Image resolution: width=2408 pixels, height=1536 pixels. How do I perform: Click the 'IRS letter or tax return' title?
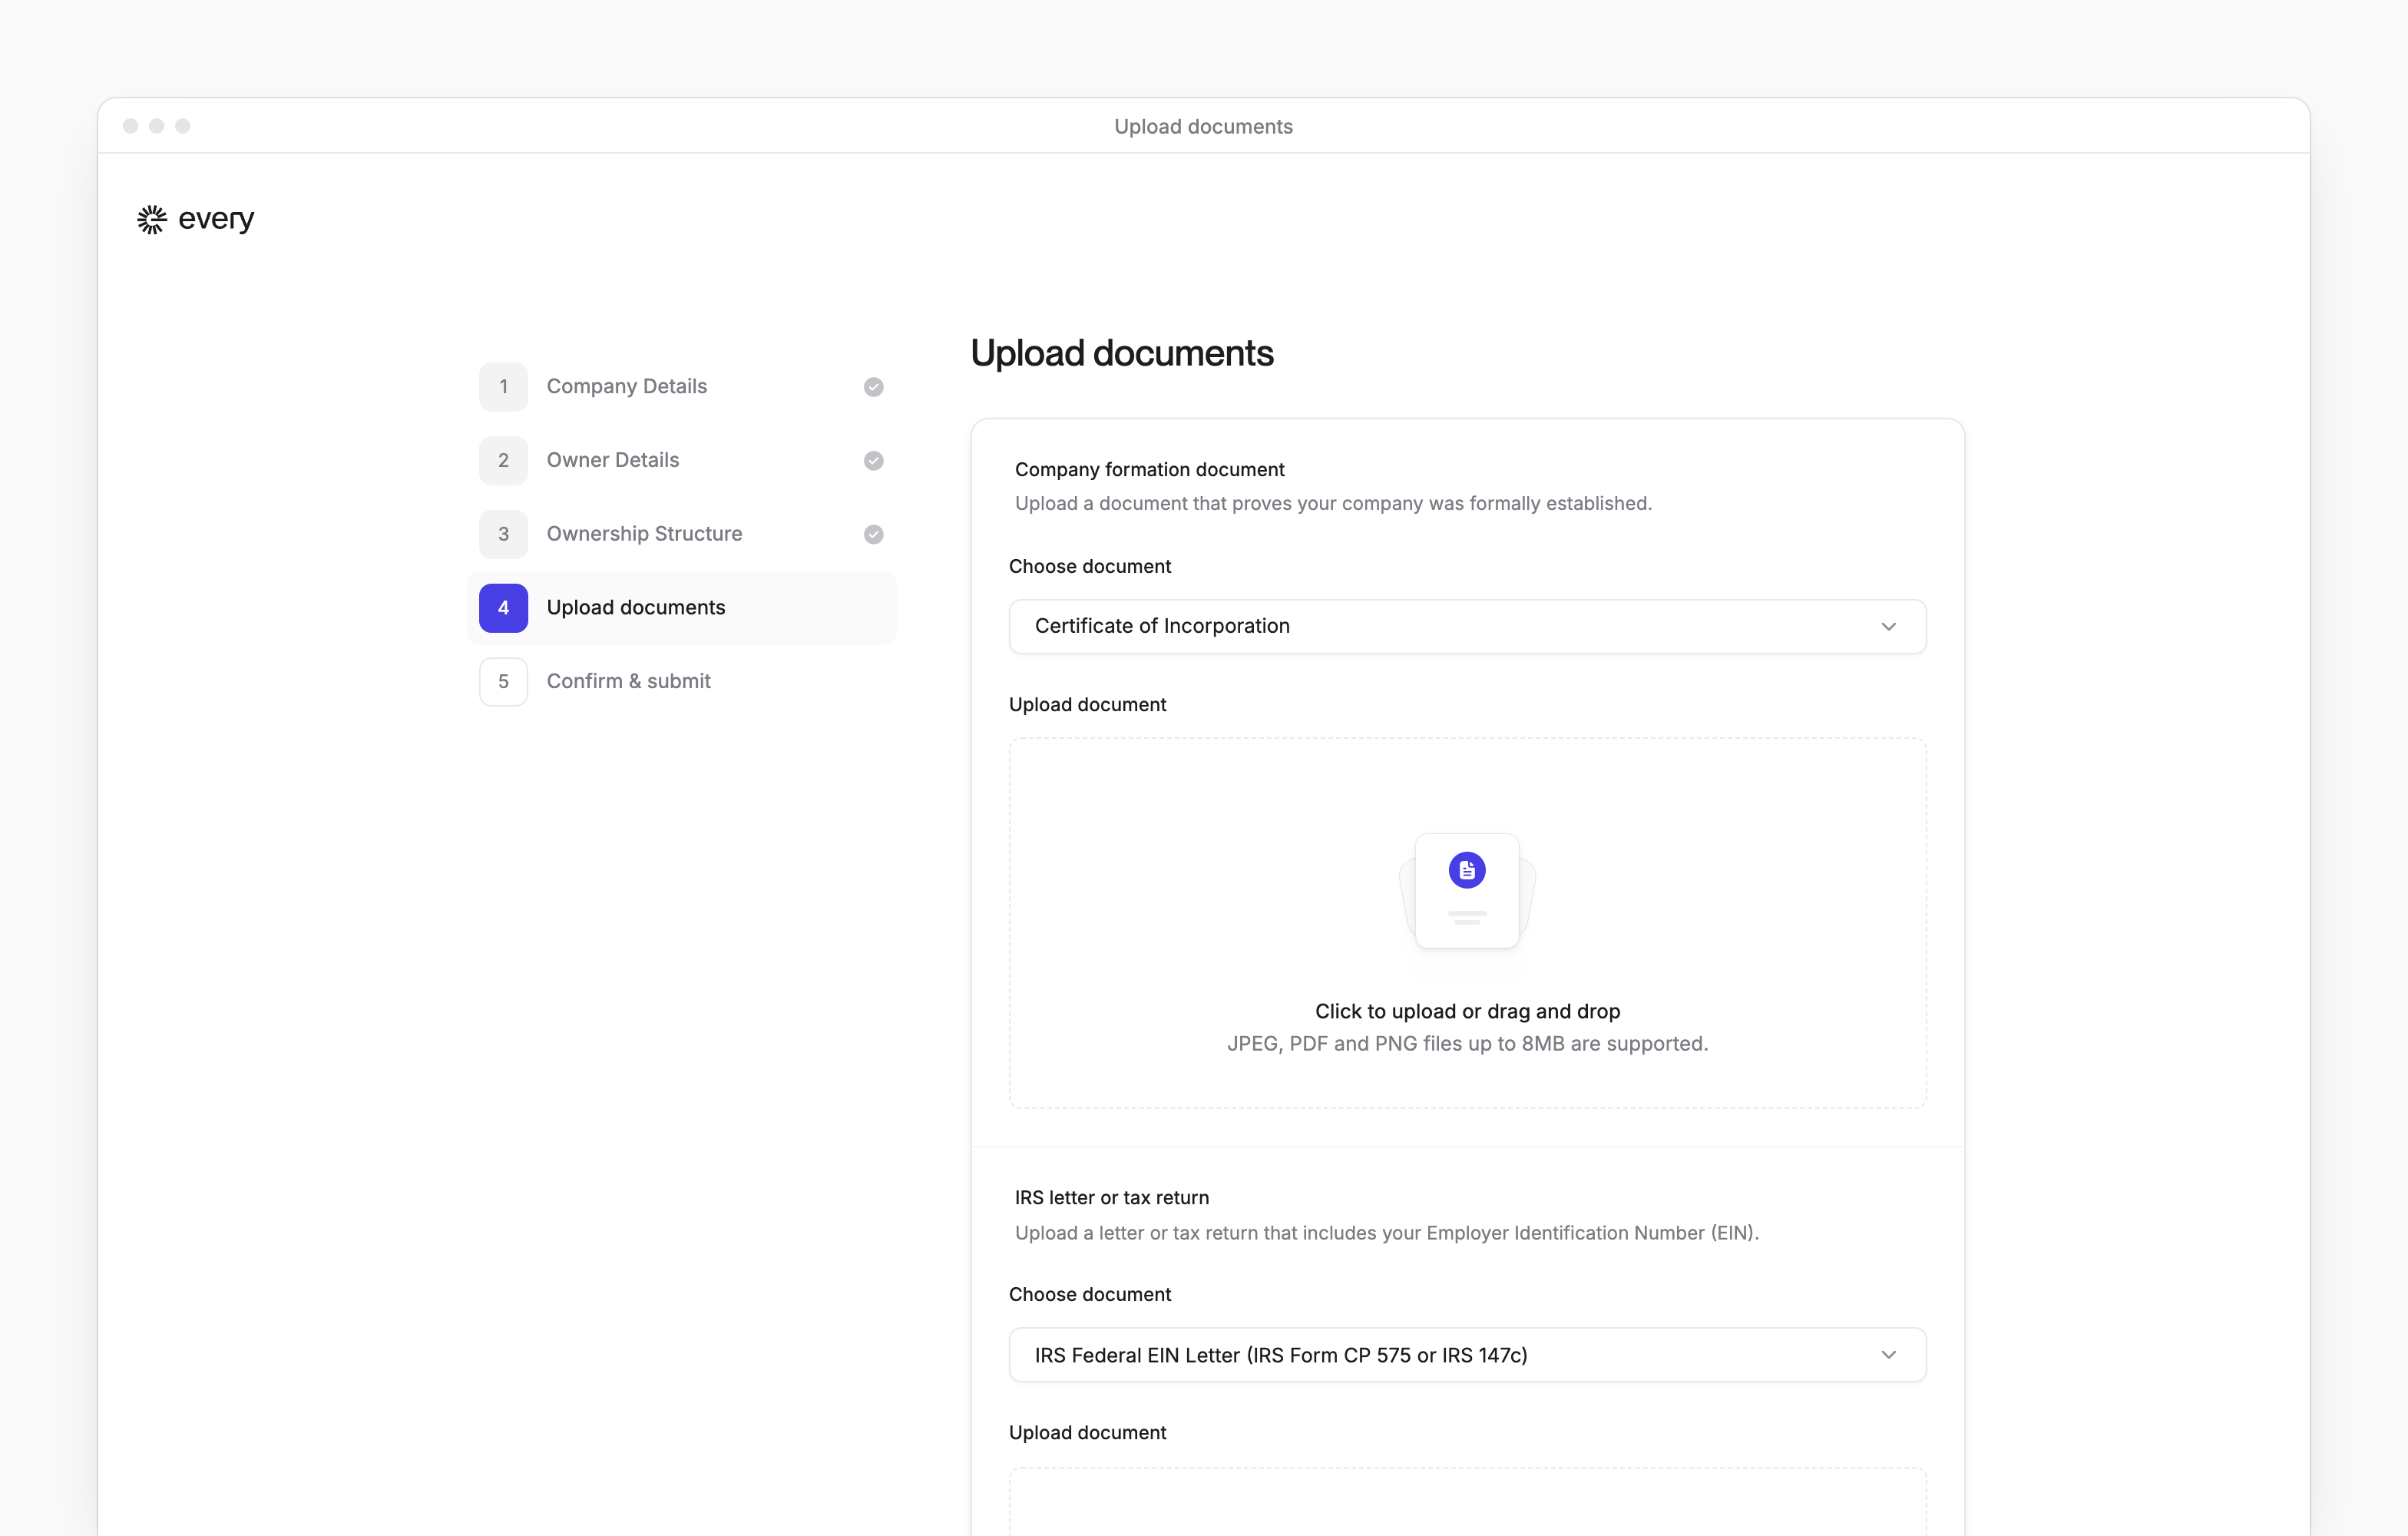click(1111, 1198)
